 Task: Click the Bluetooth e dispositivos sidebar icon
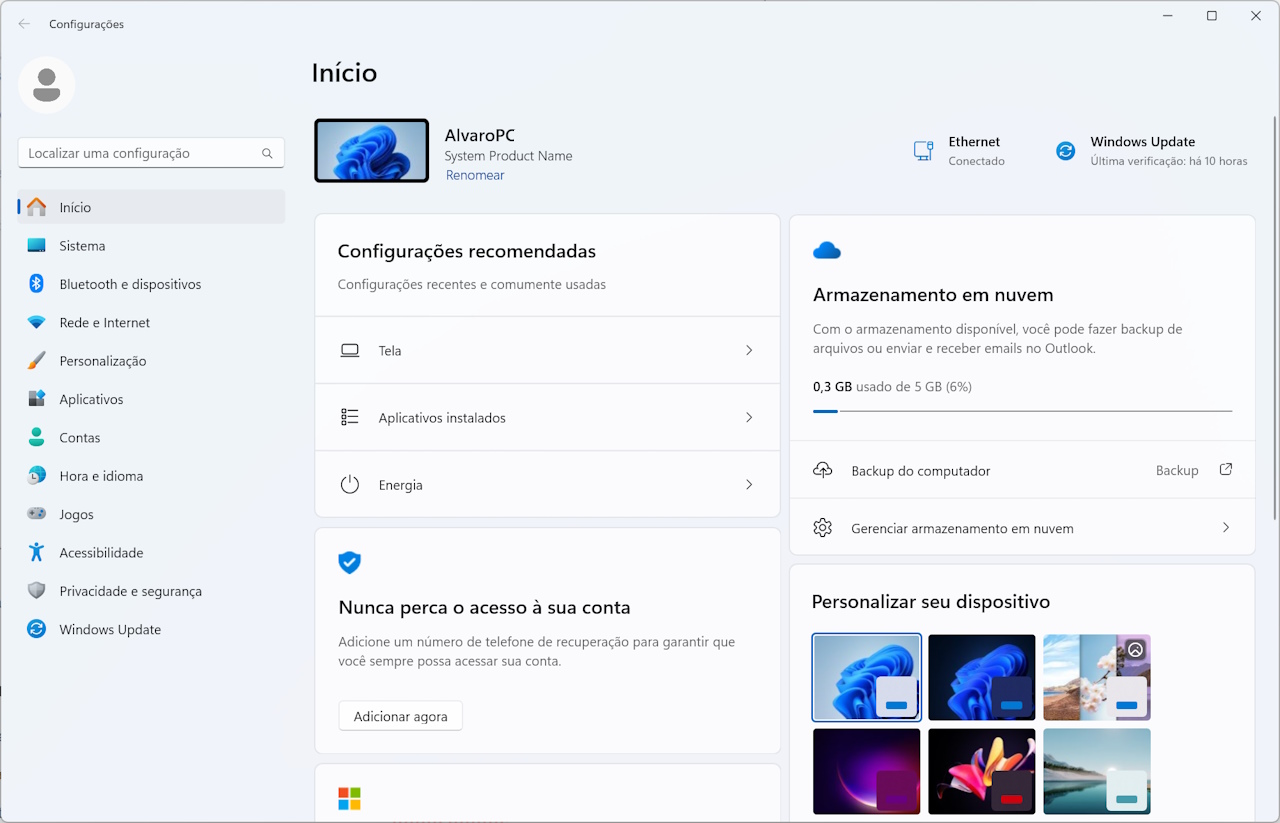click(37, 284)
